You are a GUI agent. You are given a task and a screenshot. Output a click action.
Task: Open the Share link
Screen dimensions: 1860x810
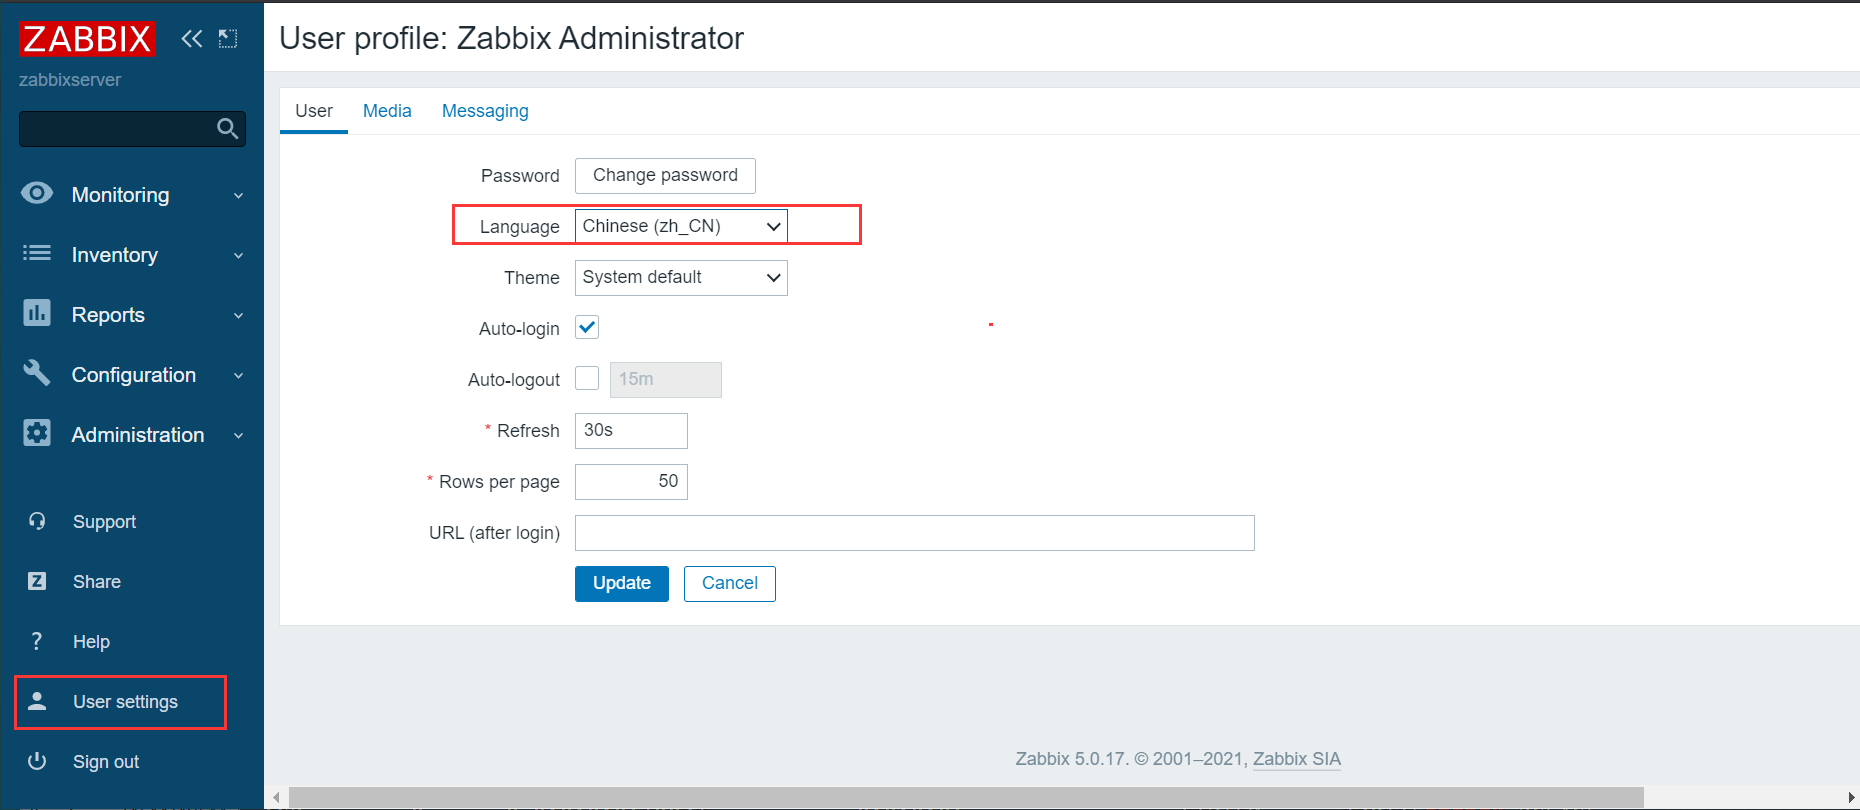(97, 582)
